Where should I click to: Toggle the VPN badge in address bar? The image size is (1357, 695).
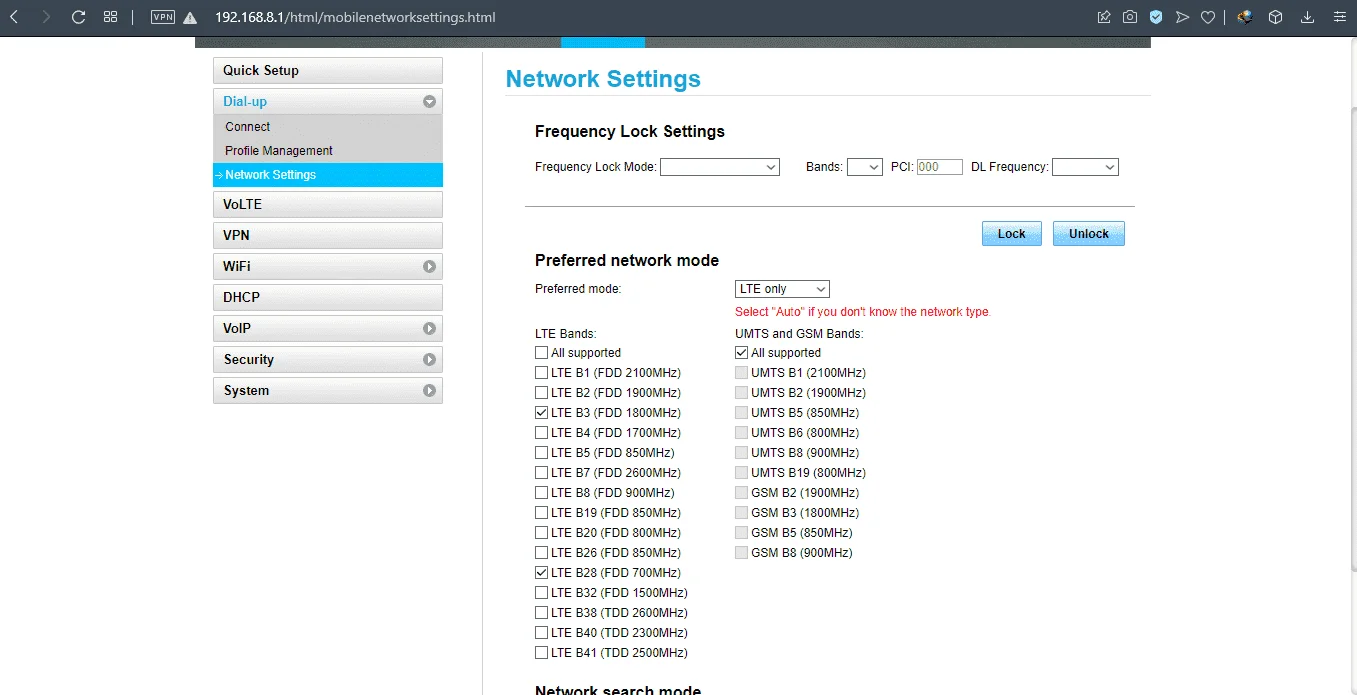point(163,17)
